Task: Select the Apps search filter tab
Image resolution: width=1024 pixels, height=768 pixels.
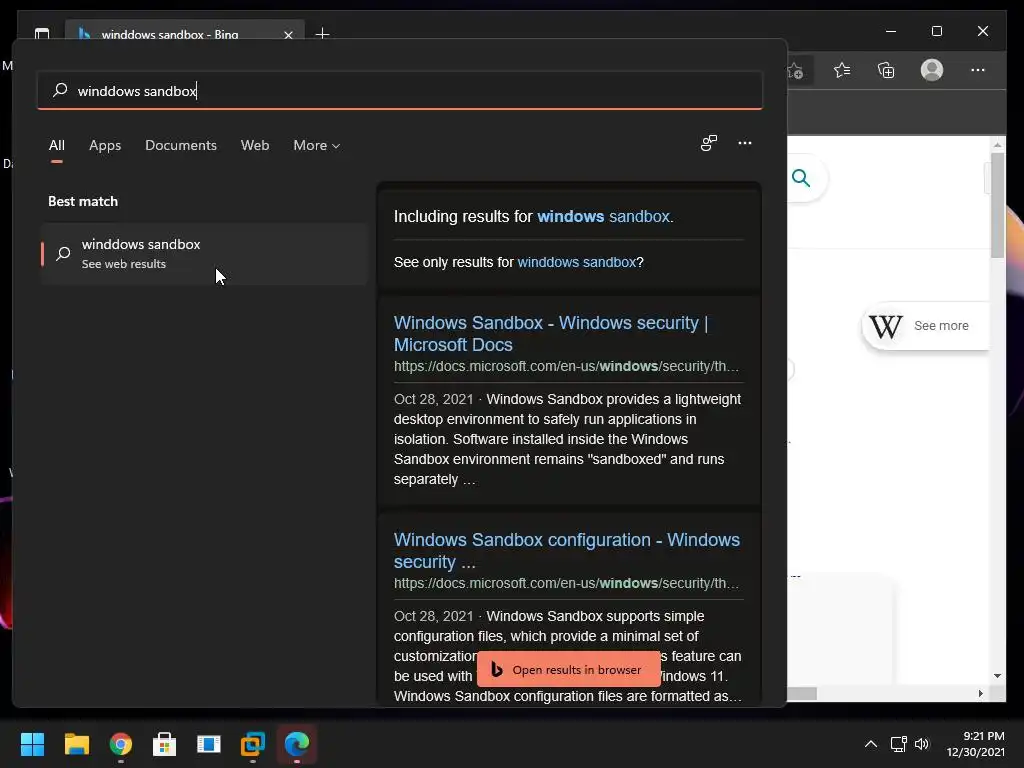Action: pyautogui.click(x=105, y=145)
